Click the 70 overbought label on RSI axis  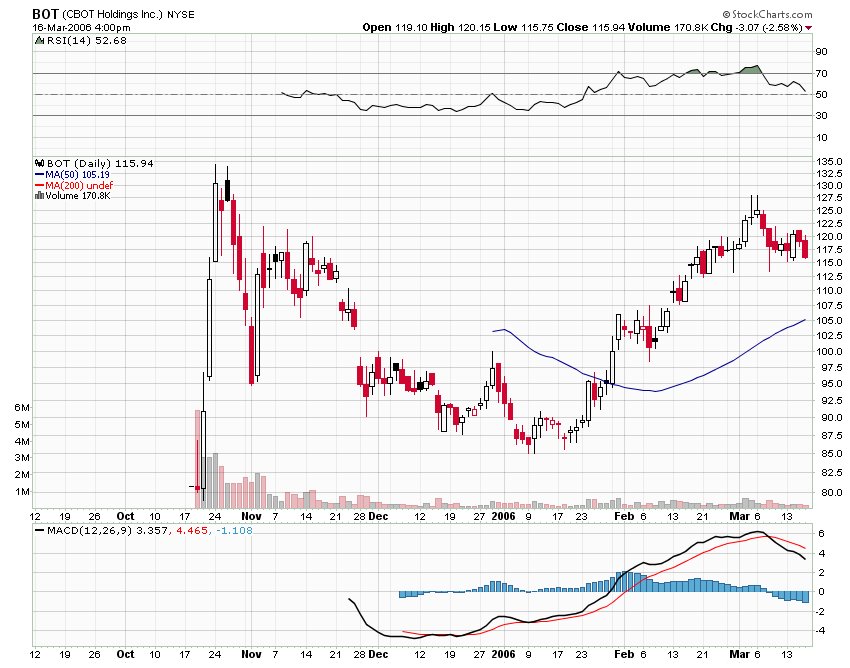tap(821, 74)
